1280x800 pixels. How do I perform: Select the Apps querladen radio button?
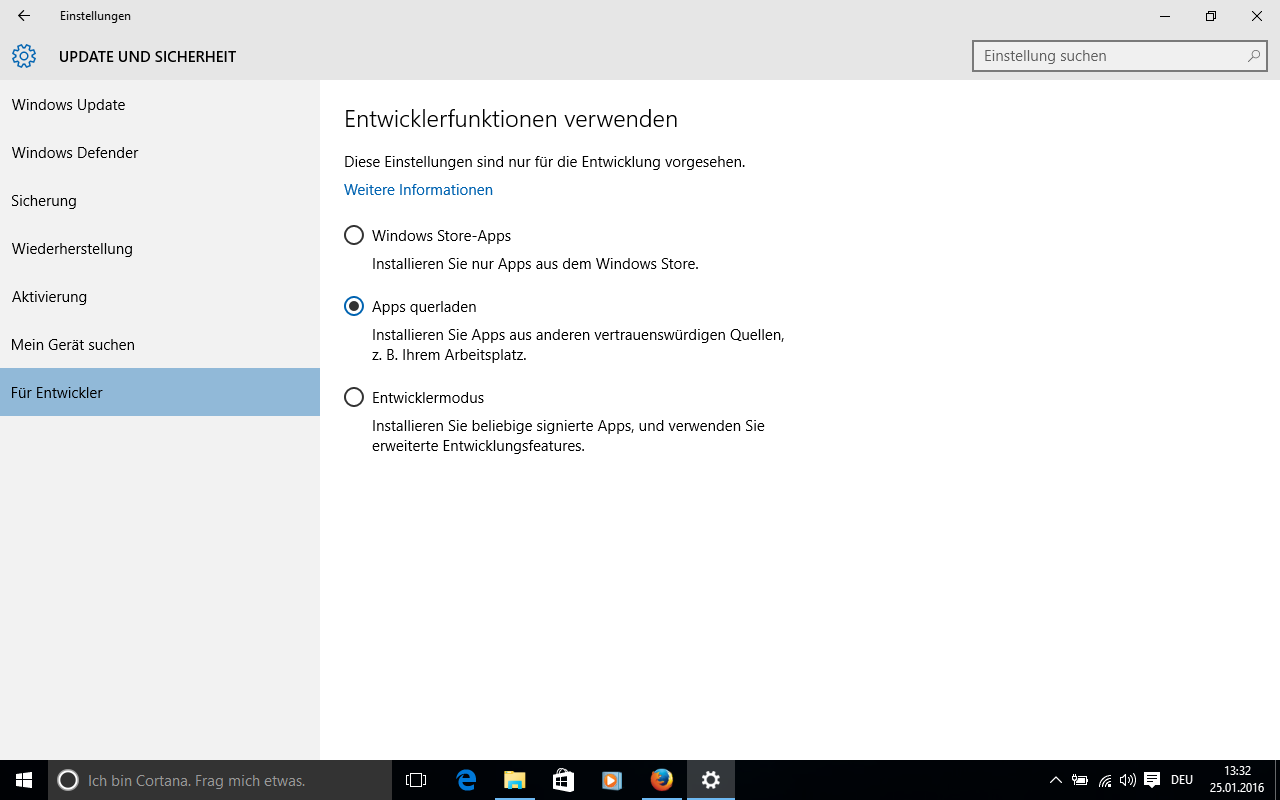pyautogui.click(x=354, y=307)
